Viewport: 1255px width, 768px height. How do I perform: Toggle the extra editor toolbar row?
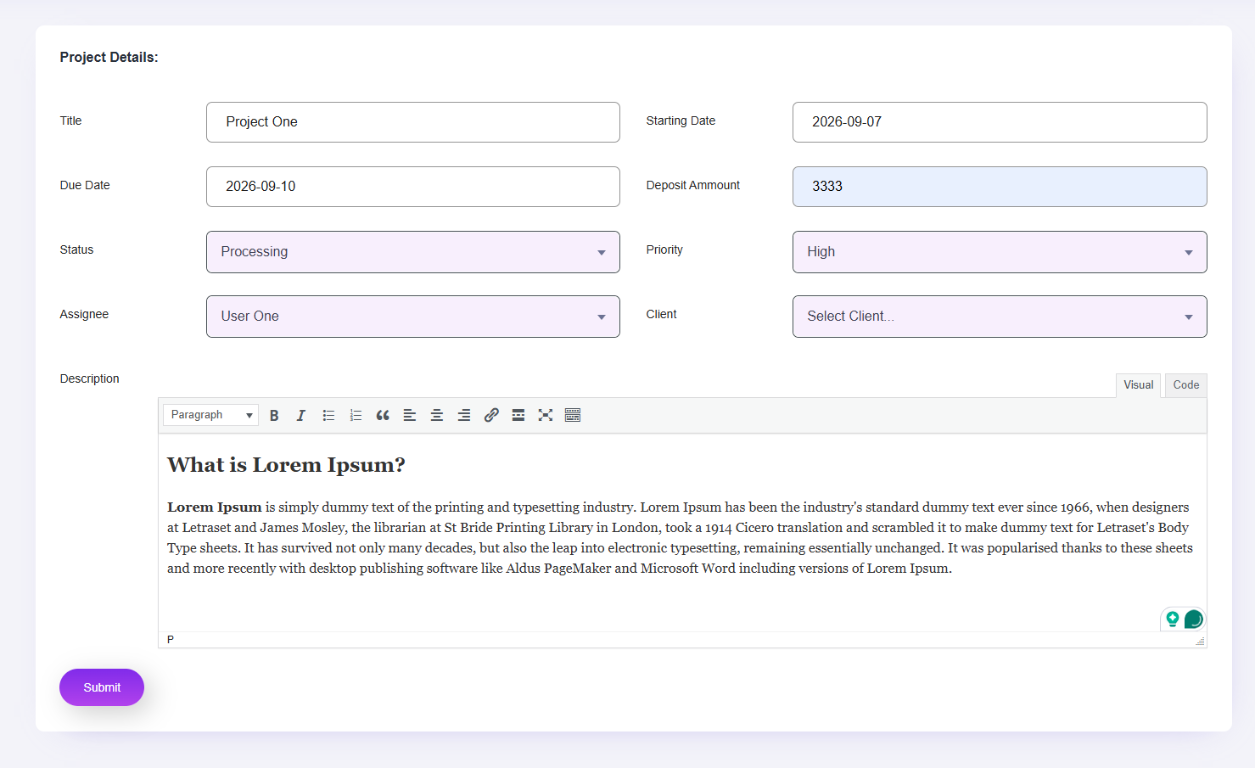pyautogui.click(x=573, y=415)
